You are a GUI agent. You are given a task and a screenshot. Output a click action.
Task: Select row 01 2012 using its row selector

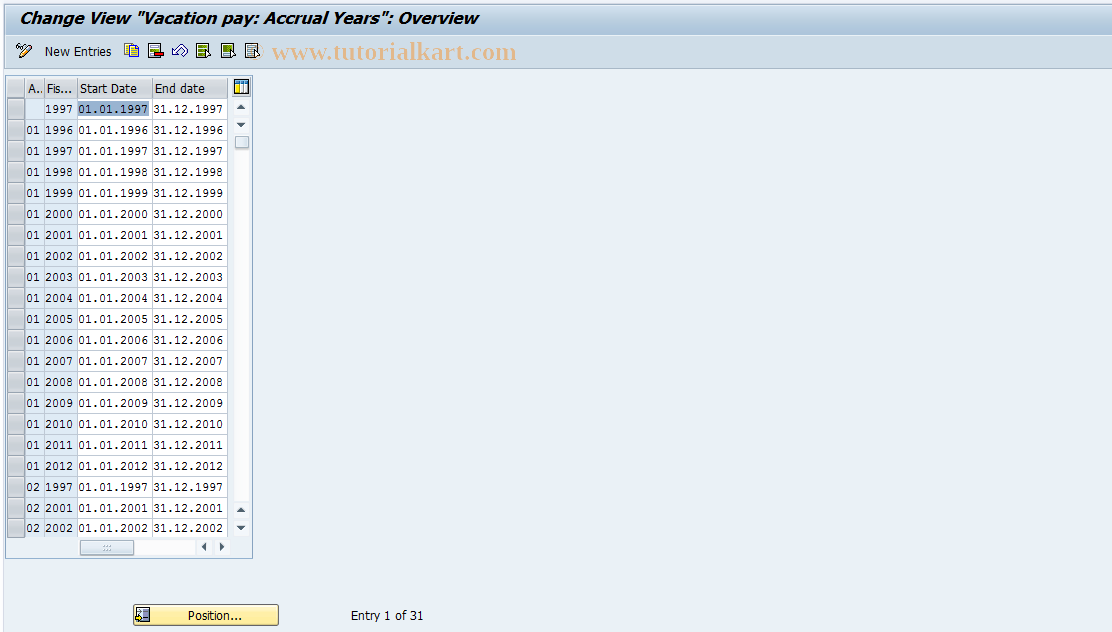[x=16, y=466]
